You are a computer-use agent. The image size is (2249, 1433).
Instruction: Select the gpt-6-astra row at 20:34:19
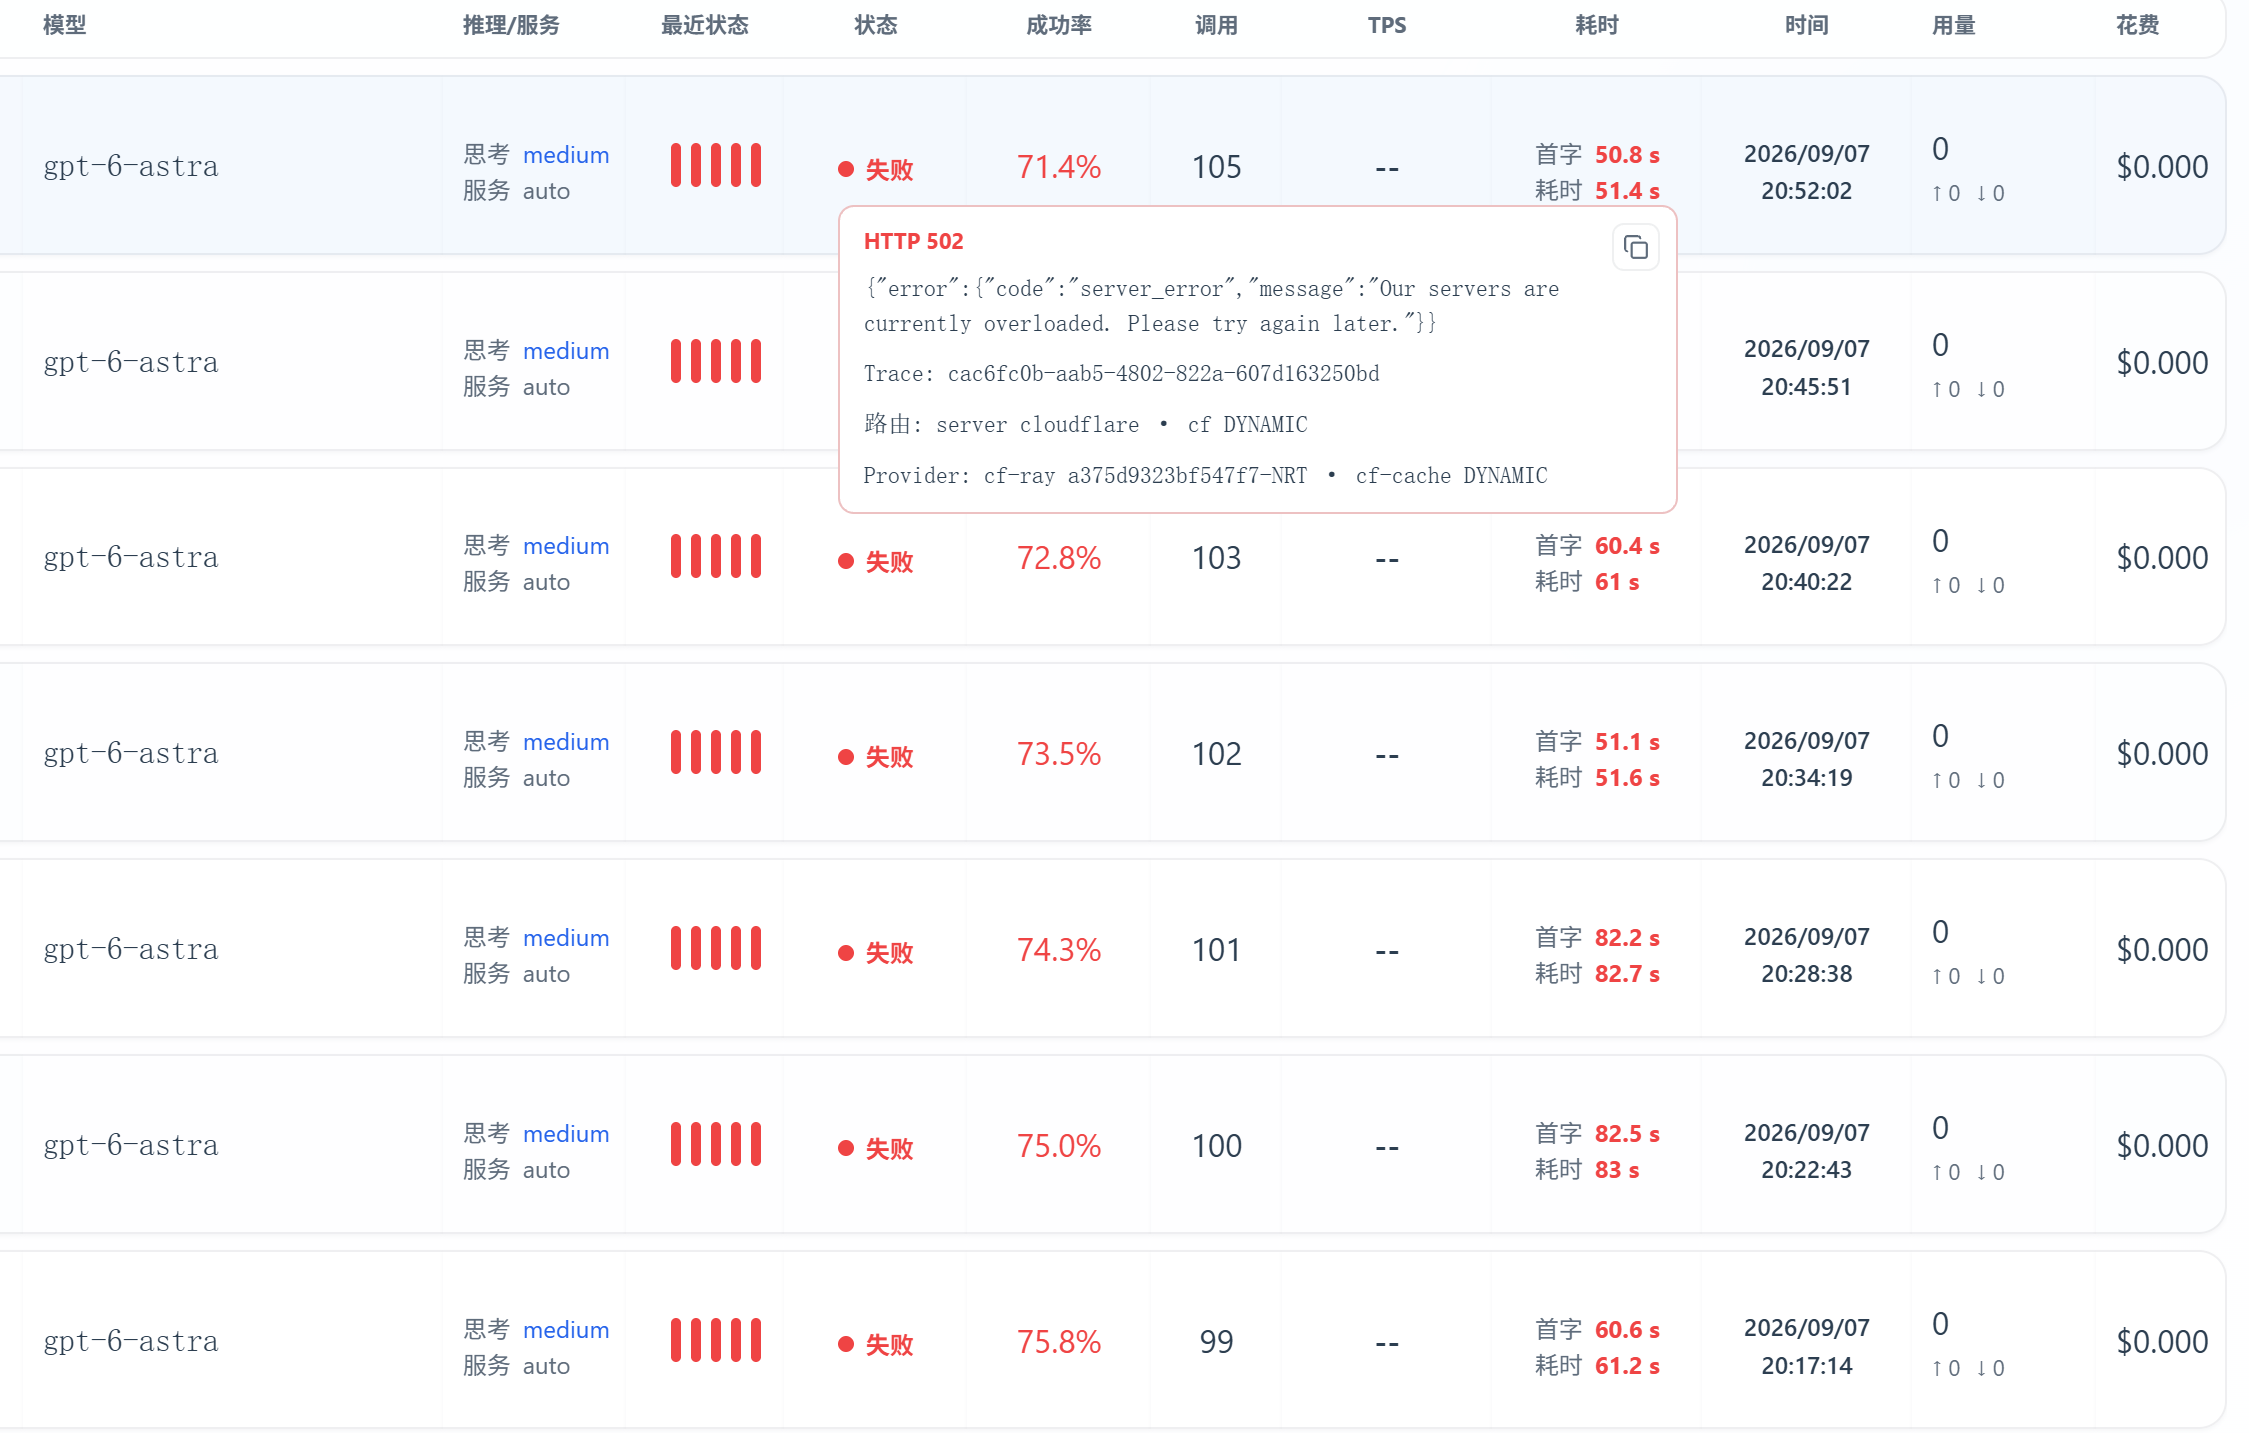[x=1112, y=753]
